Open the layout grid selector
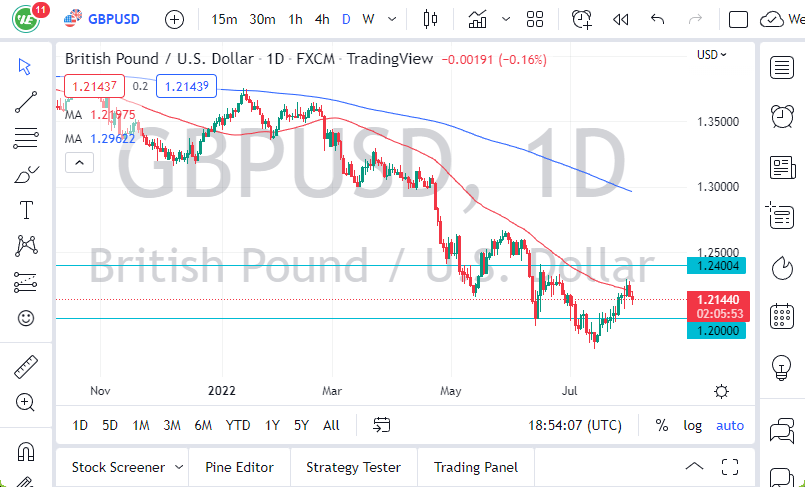 [x=535, y=19]
